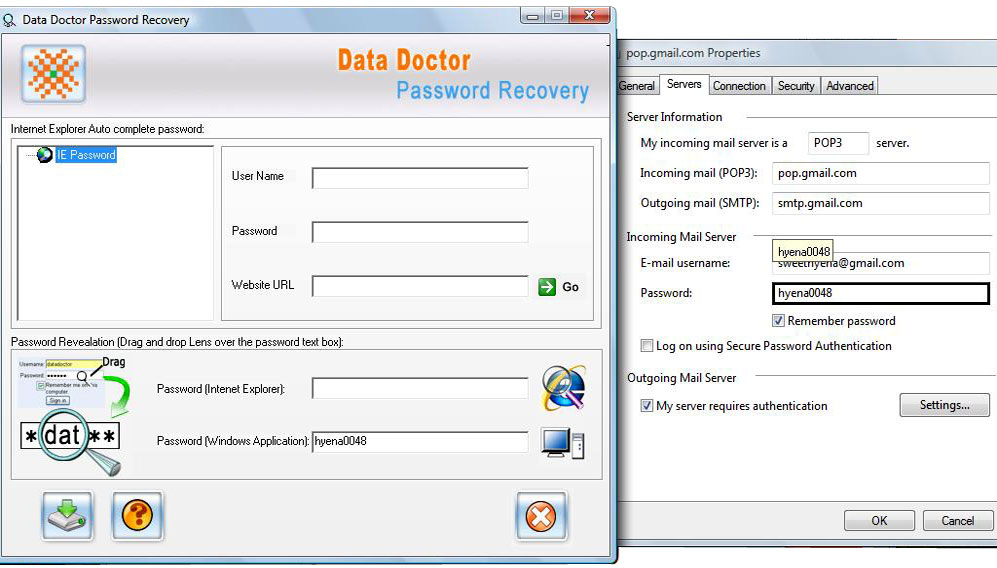Viewport: 997px width, 568px height.
Task: Click the Incoming mail pop.gmail.com field
Action: (x=881, y=173)
